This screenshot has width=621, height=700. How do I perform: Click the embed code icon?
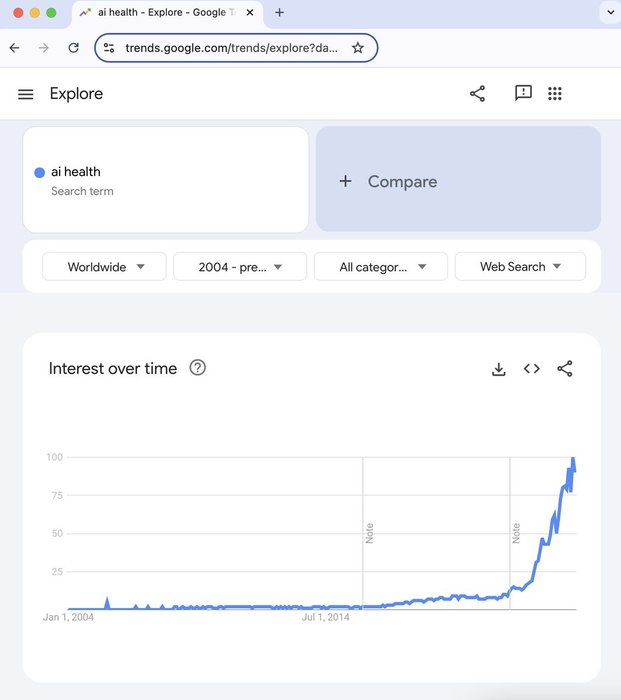click(x=532, y=369)
